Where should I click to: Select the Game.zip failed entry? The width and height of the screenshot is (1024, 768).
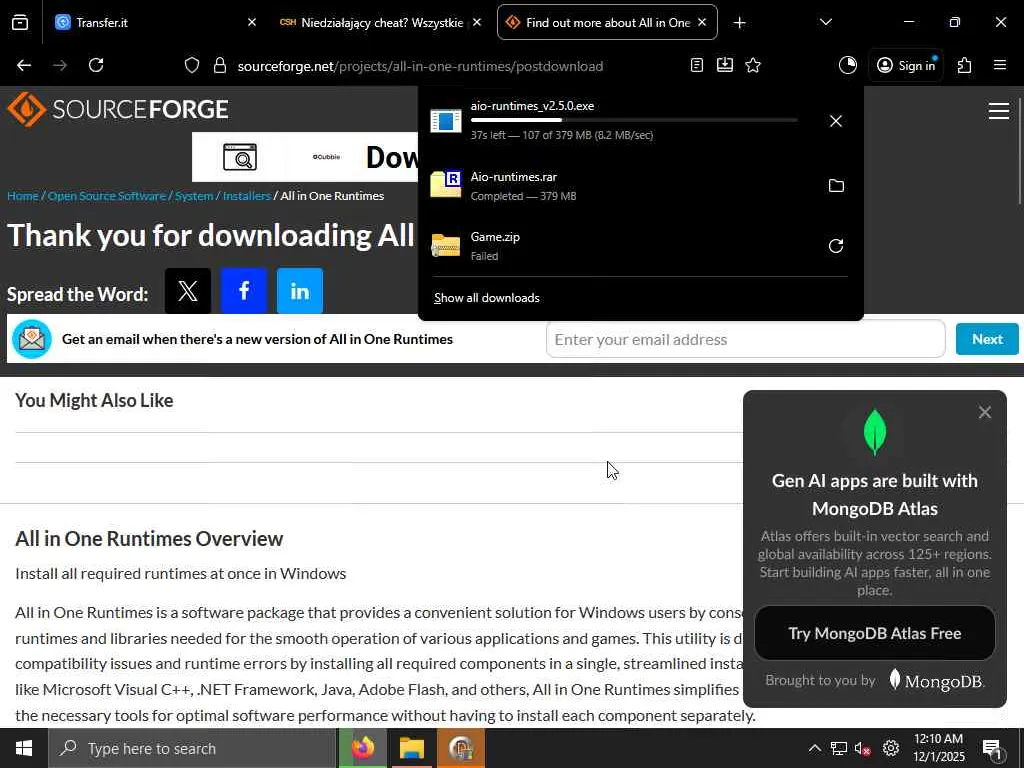[x=620, y=246]
